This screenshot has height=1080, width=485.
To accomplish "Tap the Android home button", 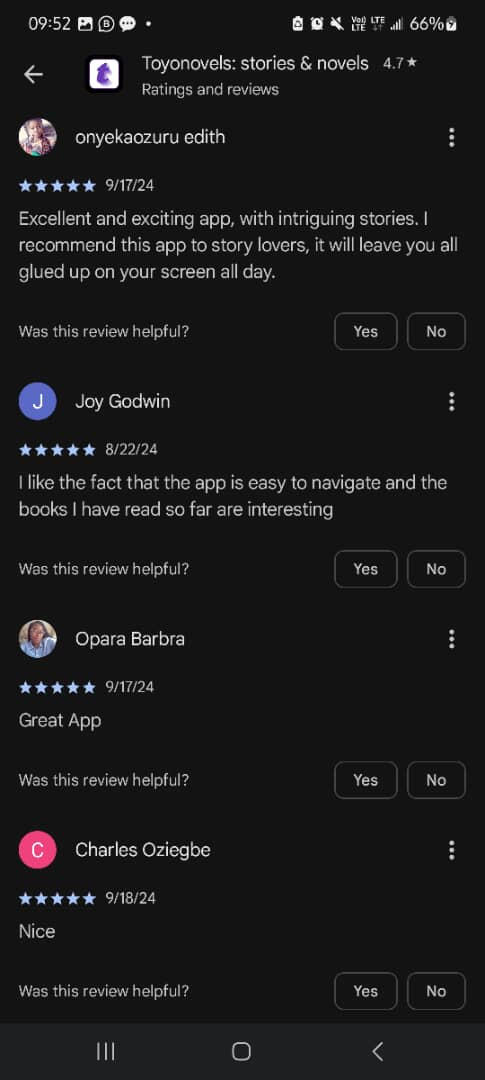I will 241,1051.
